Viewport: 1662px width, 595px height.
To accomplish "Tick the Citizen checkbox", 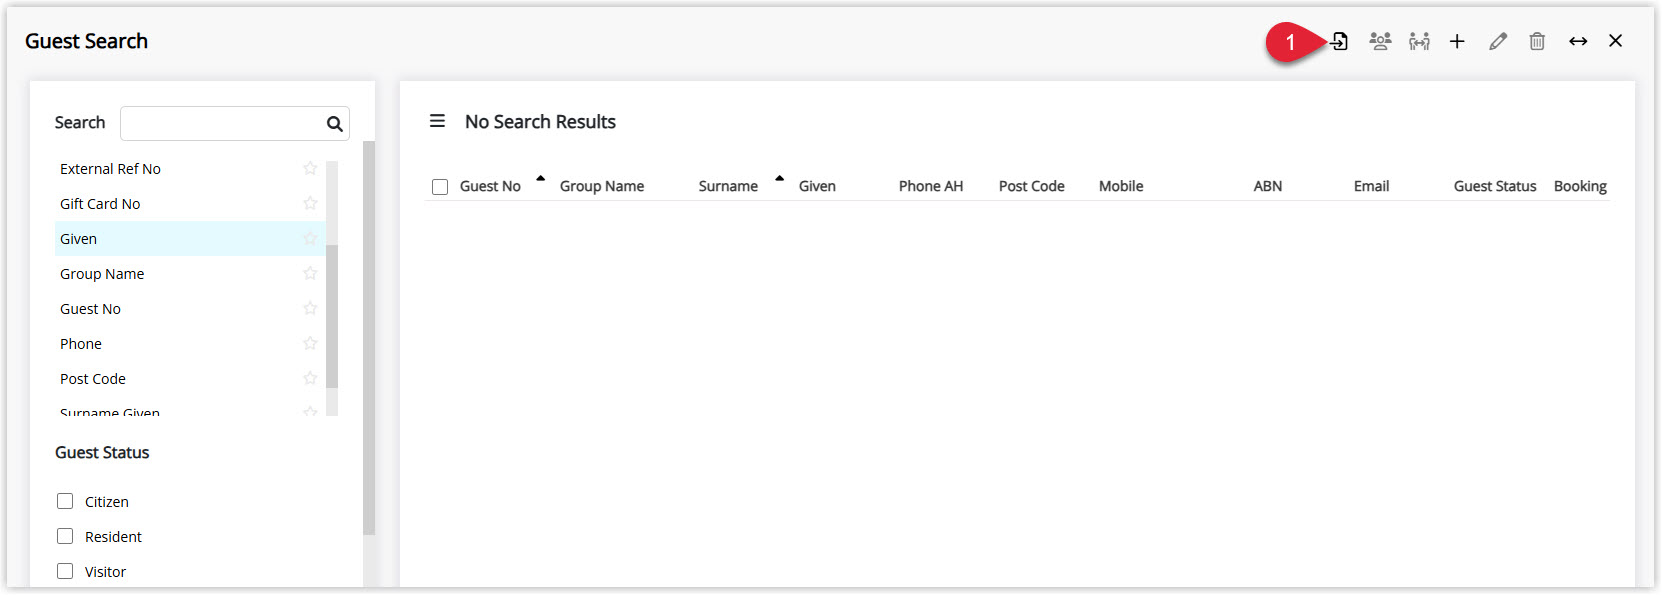I will click(65, 501).
